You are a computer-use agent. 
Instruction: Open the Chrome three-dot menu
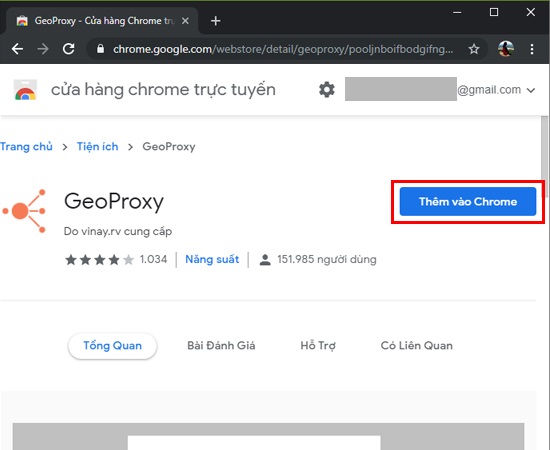(532, 49)
